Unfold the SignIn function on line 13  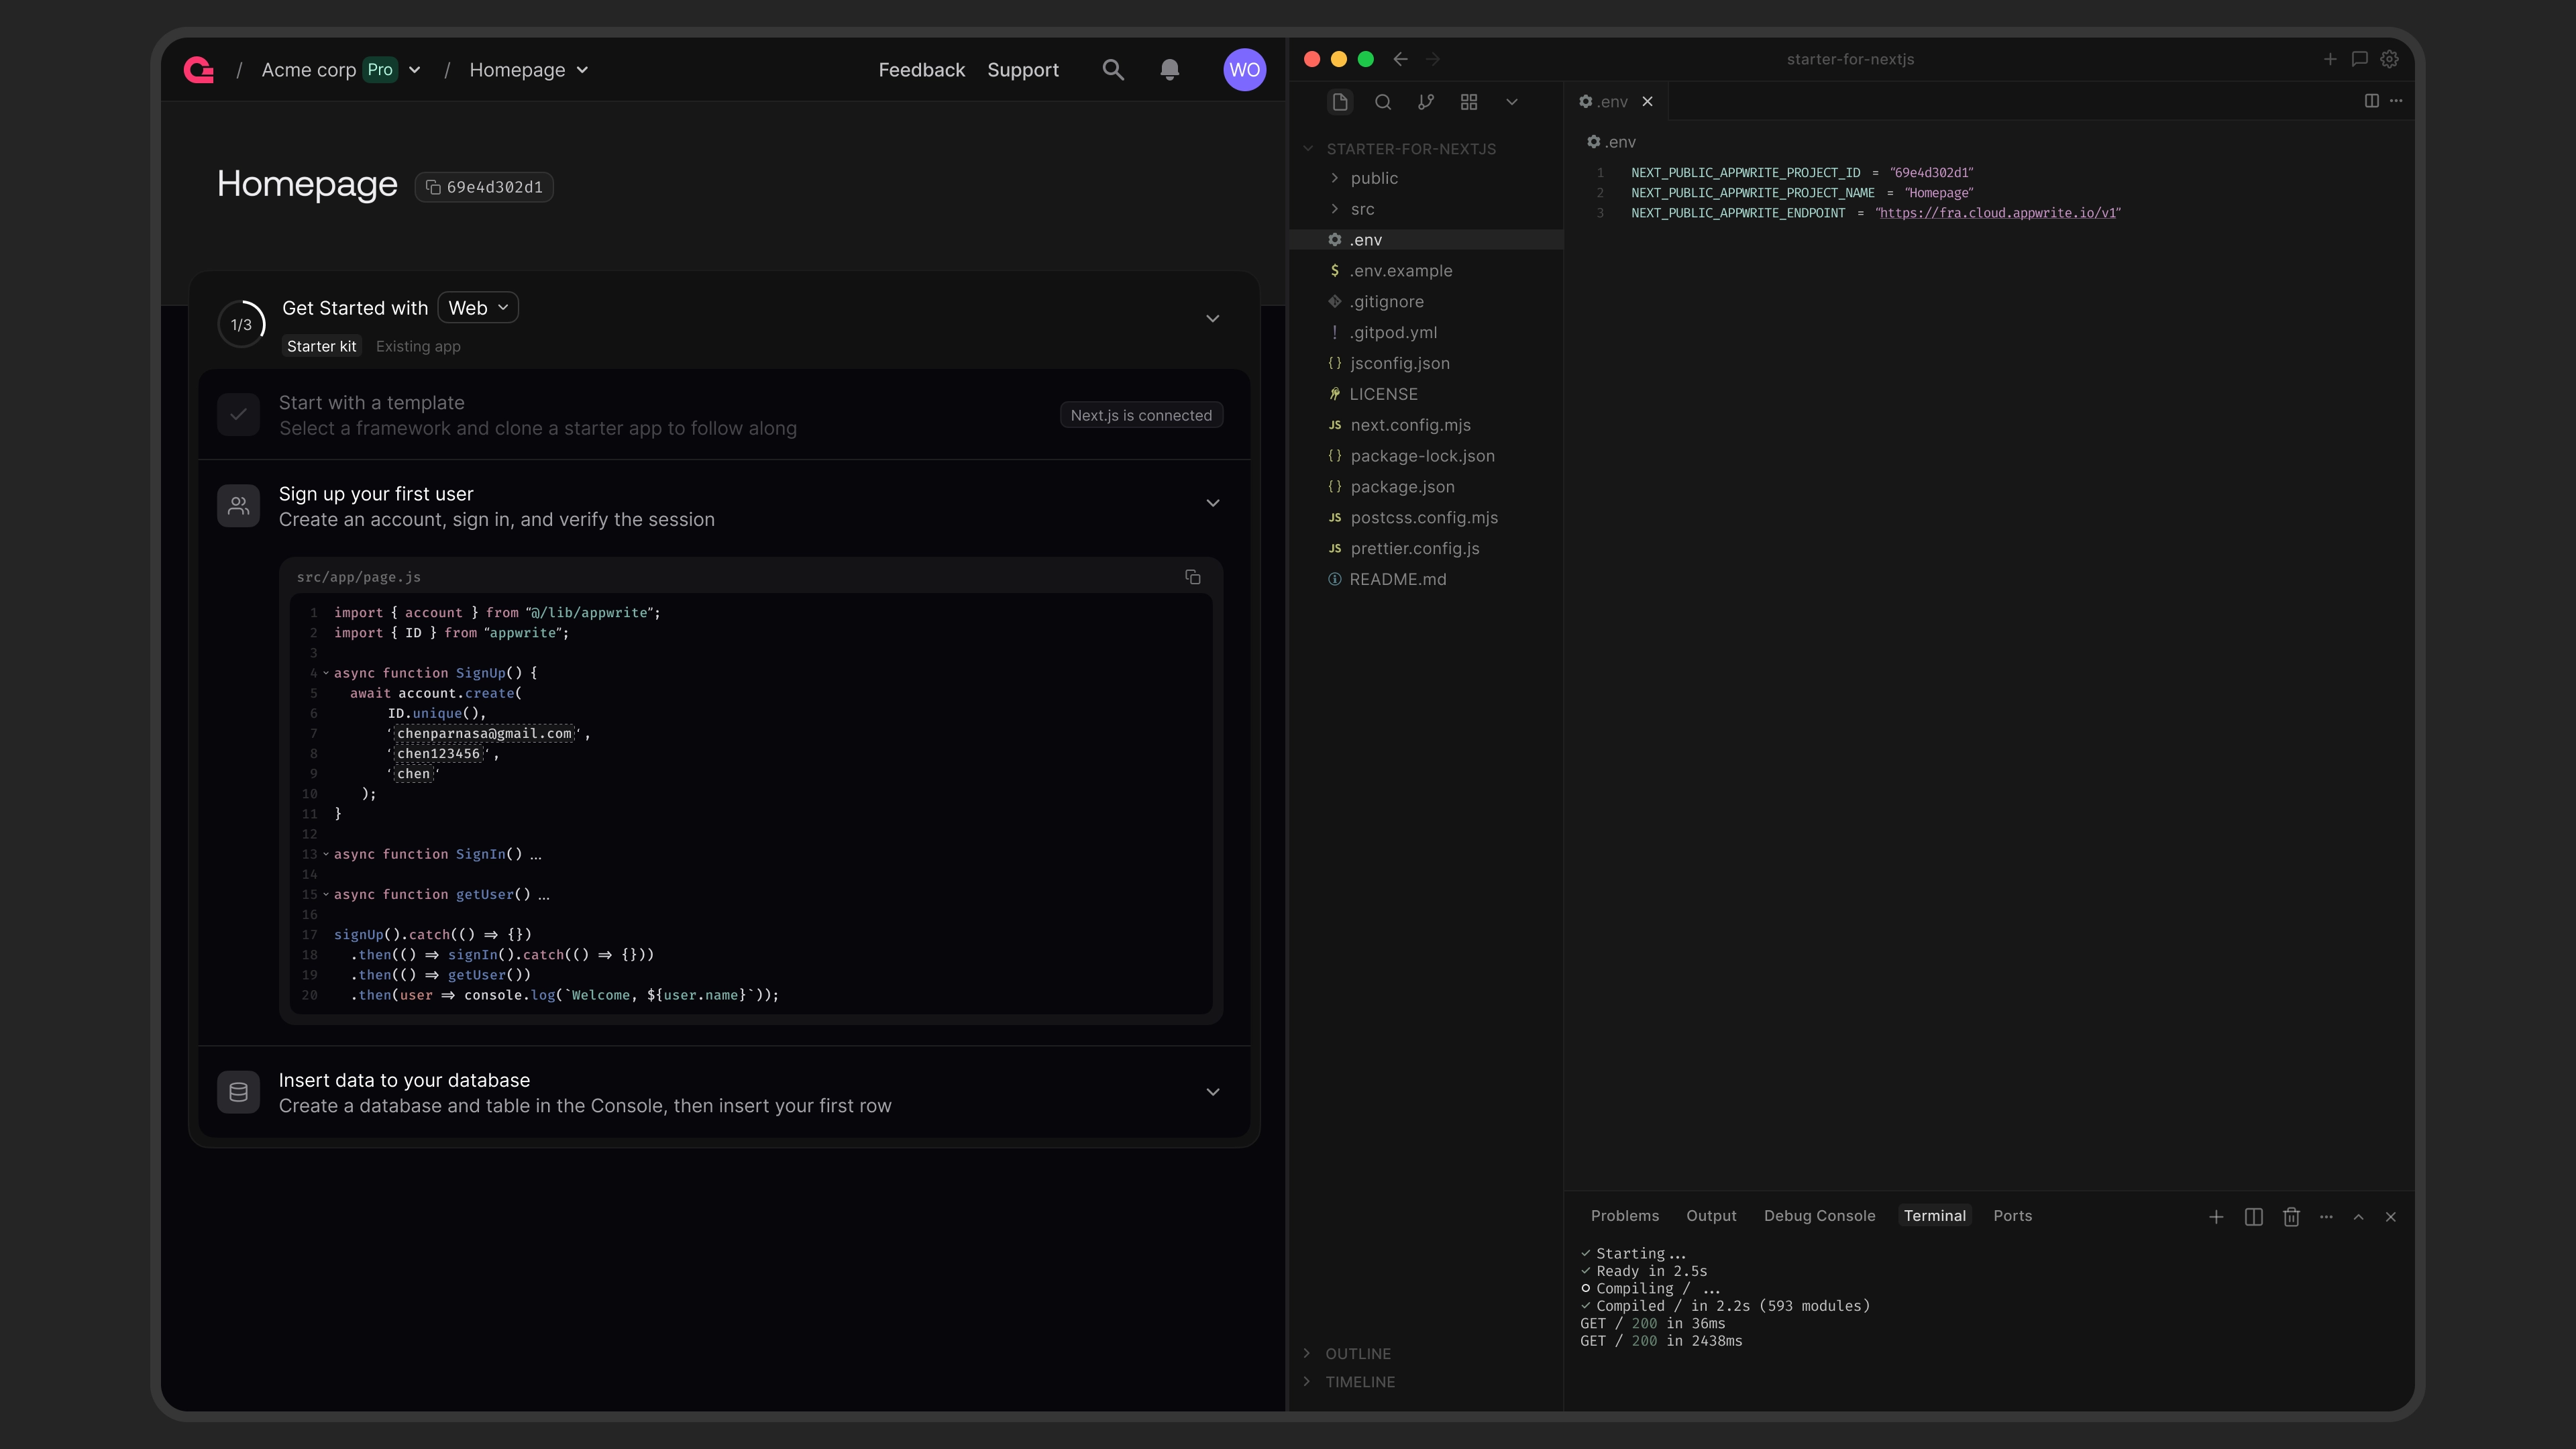pyautogui.click(x=326, y=855)
